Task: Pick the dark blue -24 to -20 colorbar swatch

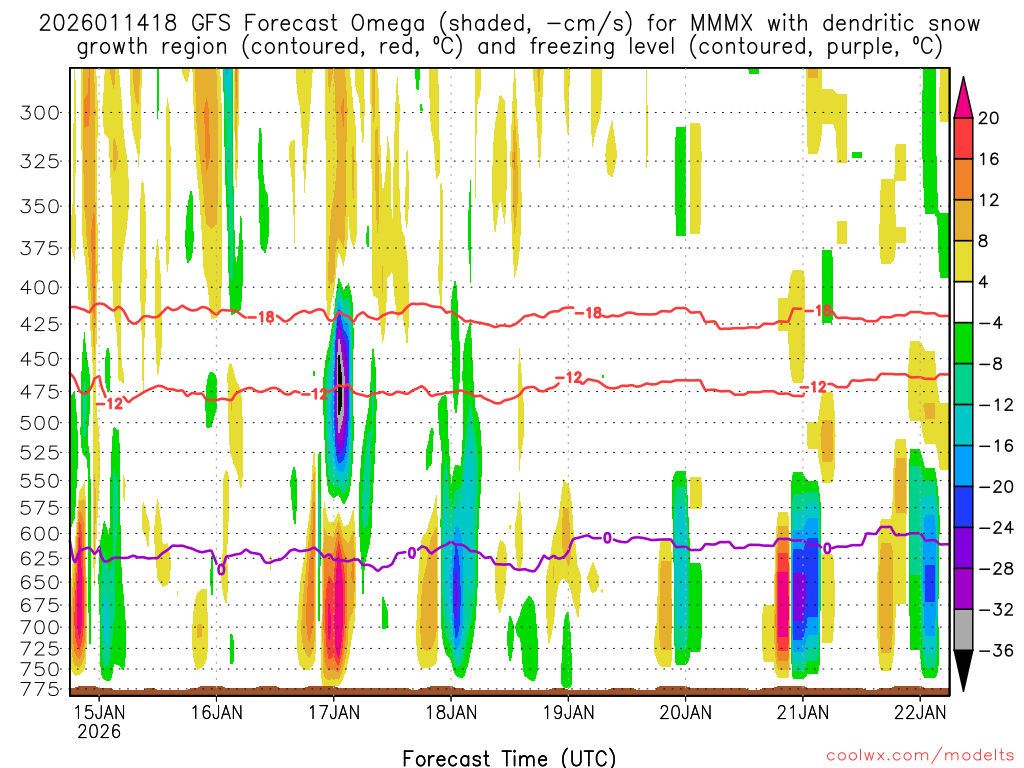Action: pyautogui.click(x=963, y=507)
